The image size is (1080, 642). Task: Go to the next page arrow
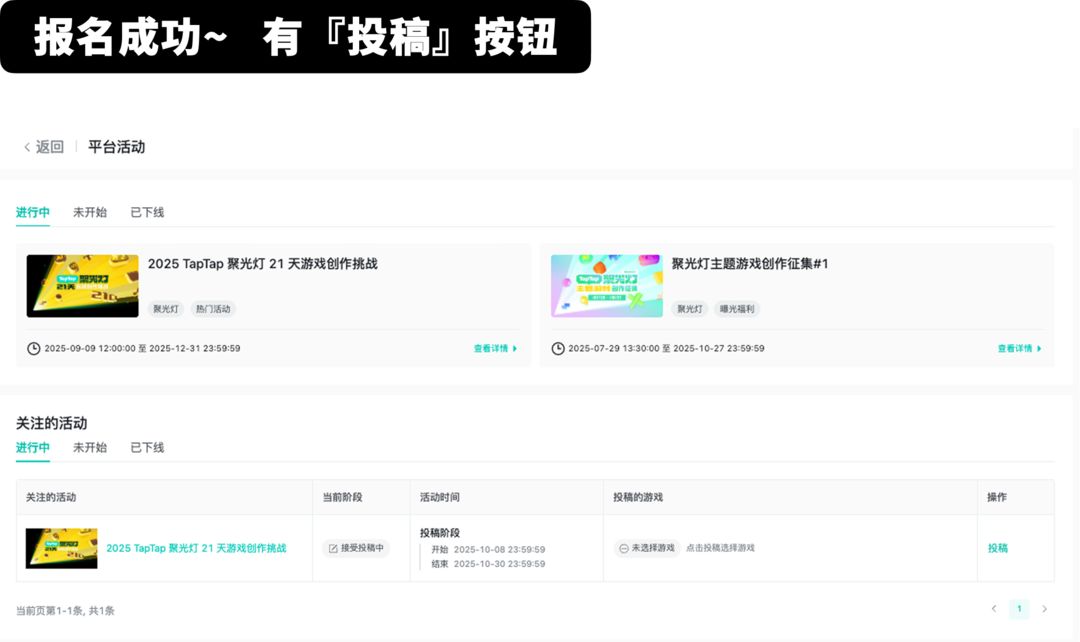[1044, 609]
